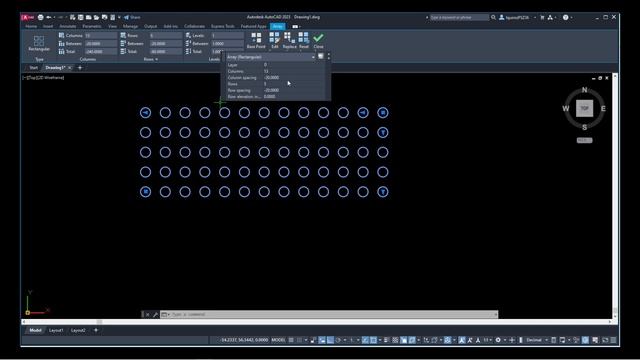640x360 pixels.
Task: Expand the quick access toolbar customize dropdown
Action: point(119,17)
